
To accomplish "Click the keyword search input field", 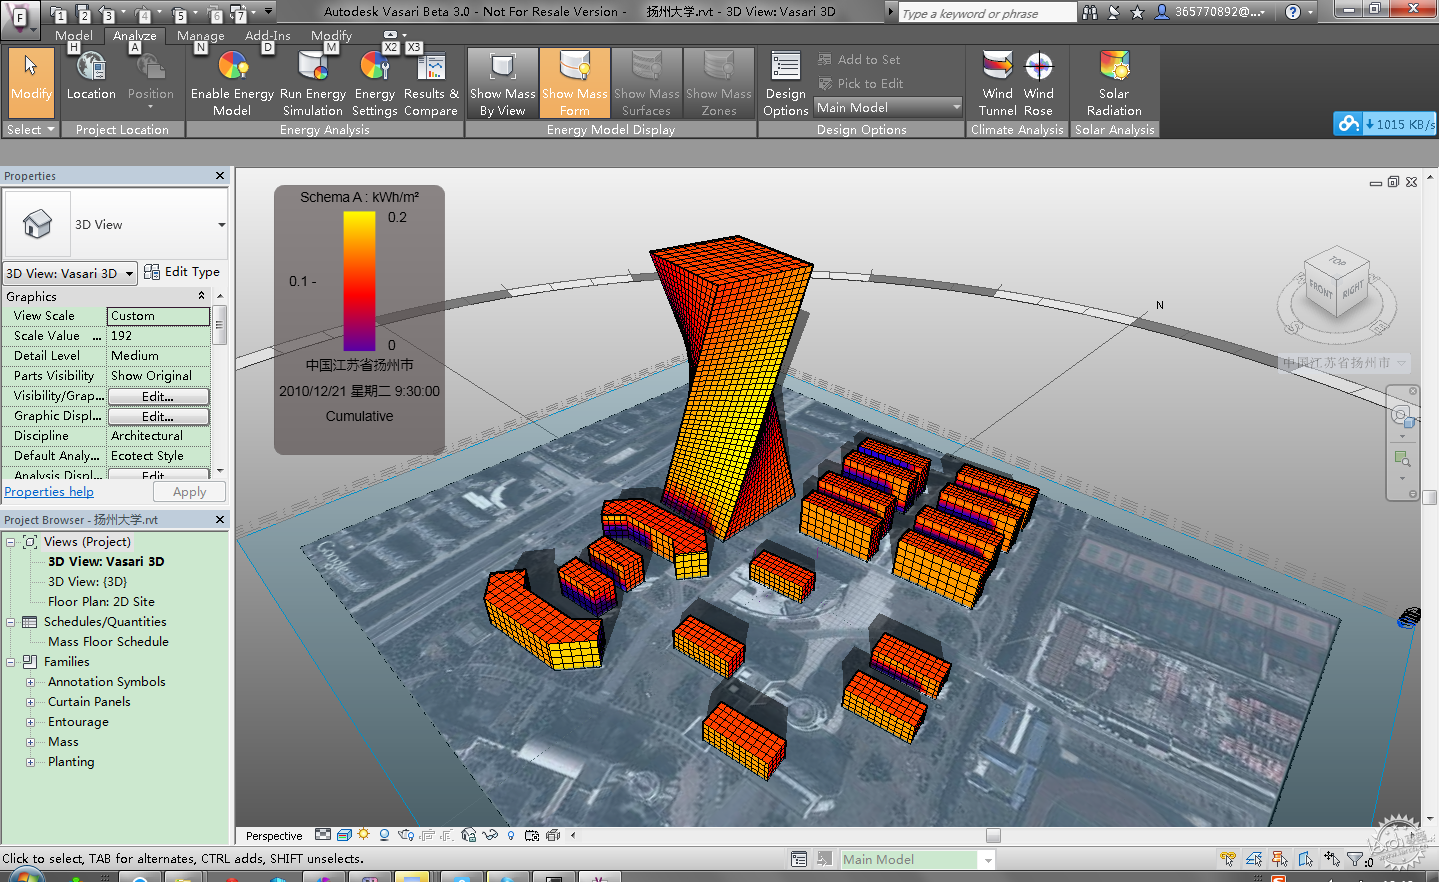I will (x=988, y=13).
